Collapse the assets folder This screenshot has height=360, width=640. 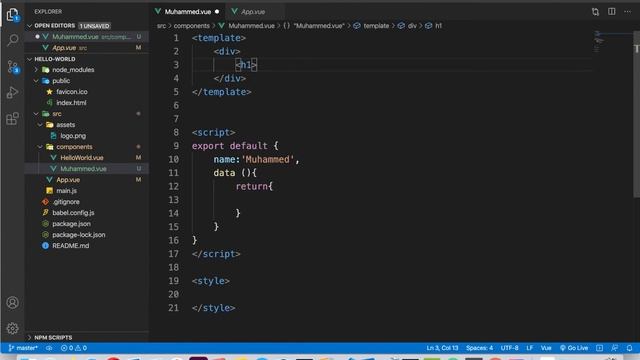pos(40,125)
